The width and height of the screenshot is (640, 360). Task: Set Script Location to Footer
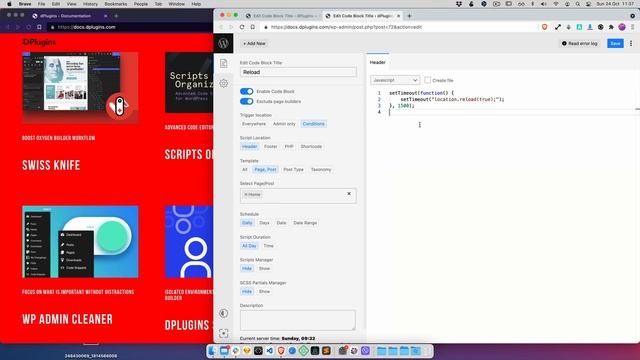[x=270, y=147]
